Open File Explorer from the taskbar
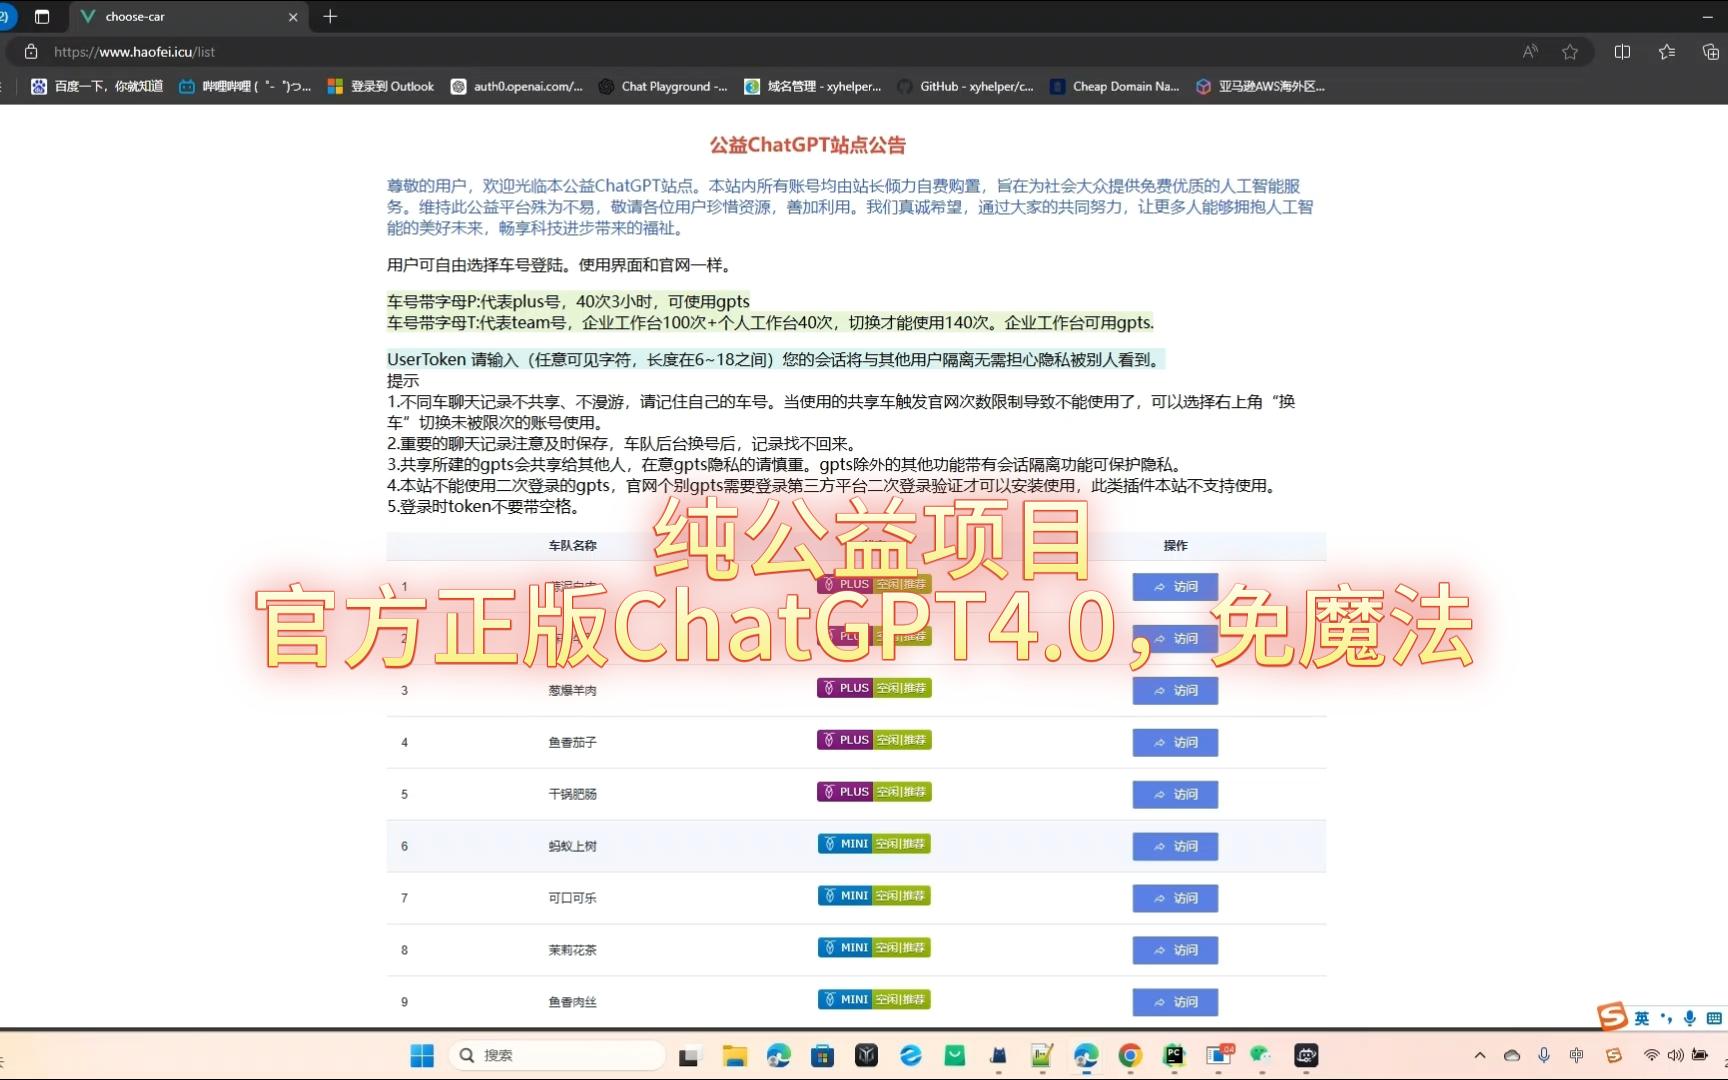1728x1080 pixels. click(735, 1056)
